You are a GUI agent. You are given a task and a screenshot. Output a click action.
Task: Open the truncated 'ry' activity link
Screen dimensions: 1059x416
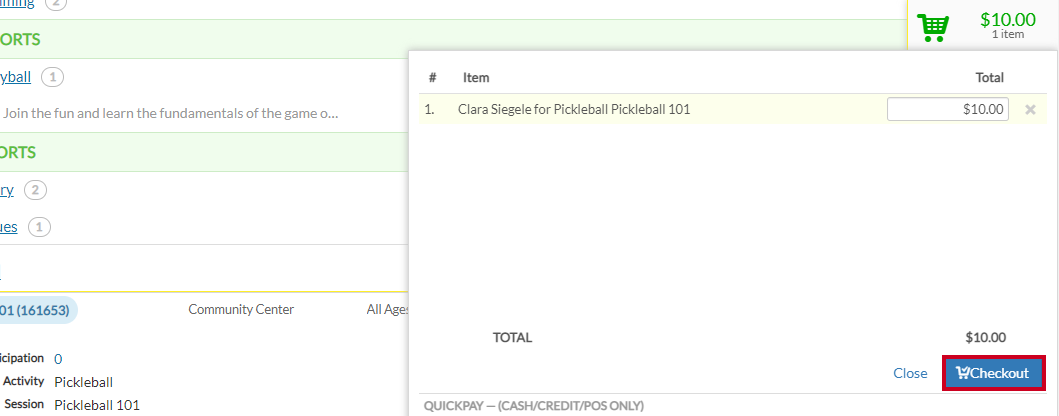(x=7, y=190)
